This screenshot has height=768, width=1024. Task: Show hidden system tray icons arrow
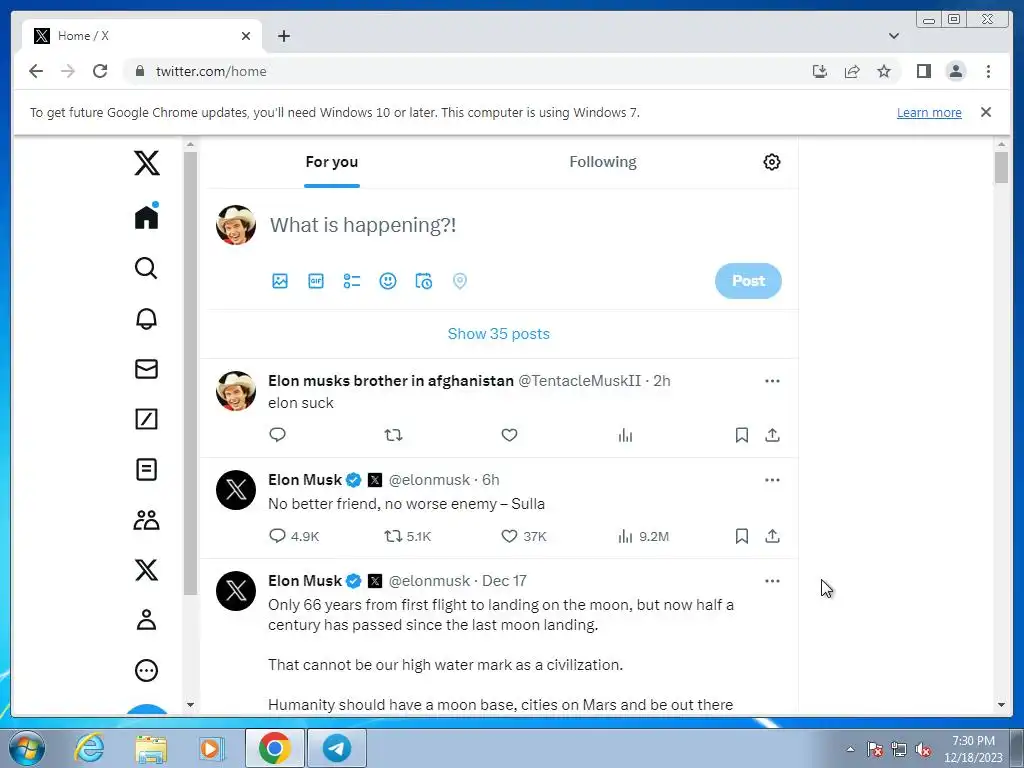(x=850, y=749)
